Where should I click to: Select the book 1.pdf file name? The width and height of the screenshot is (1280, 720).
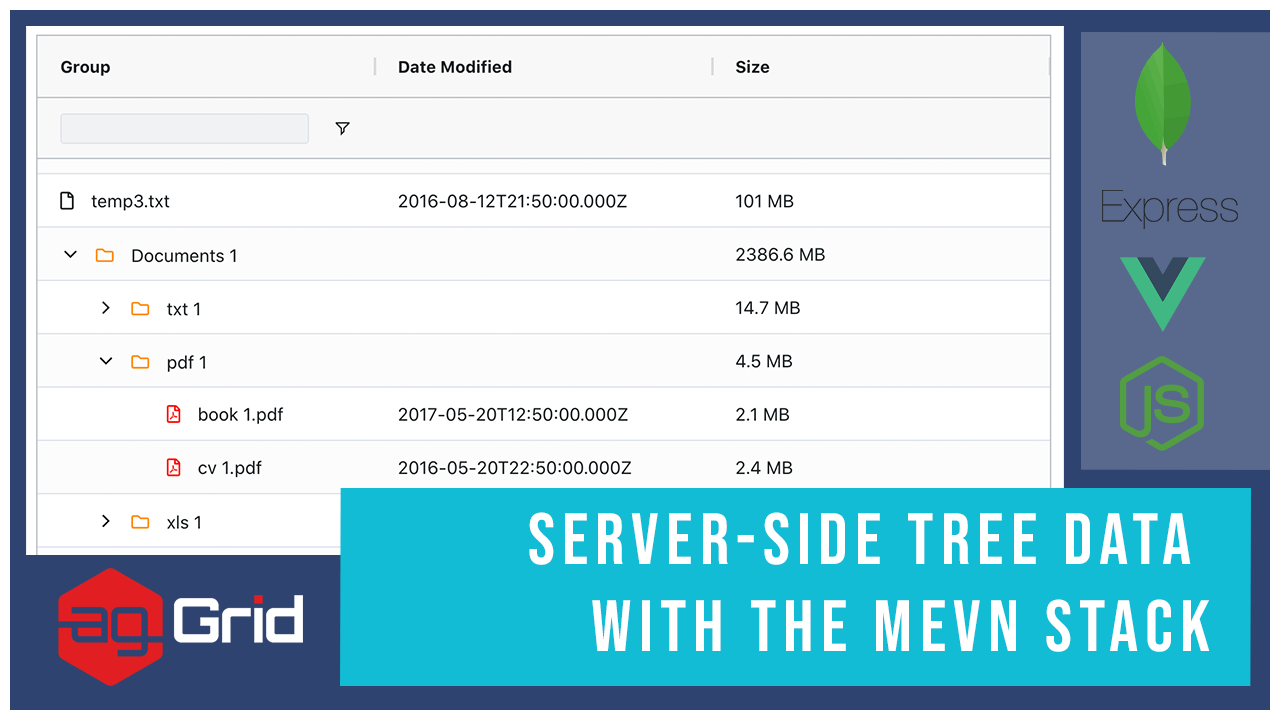pos(240,414)
